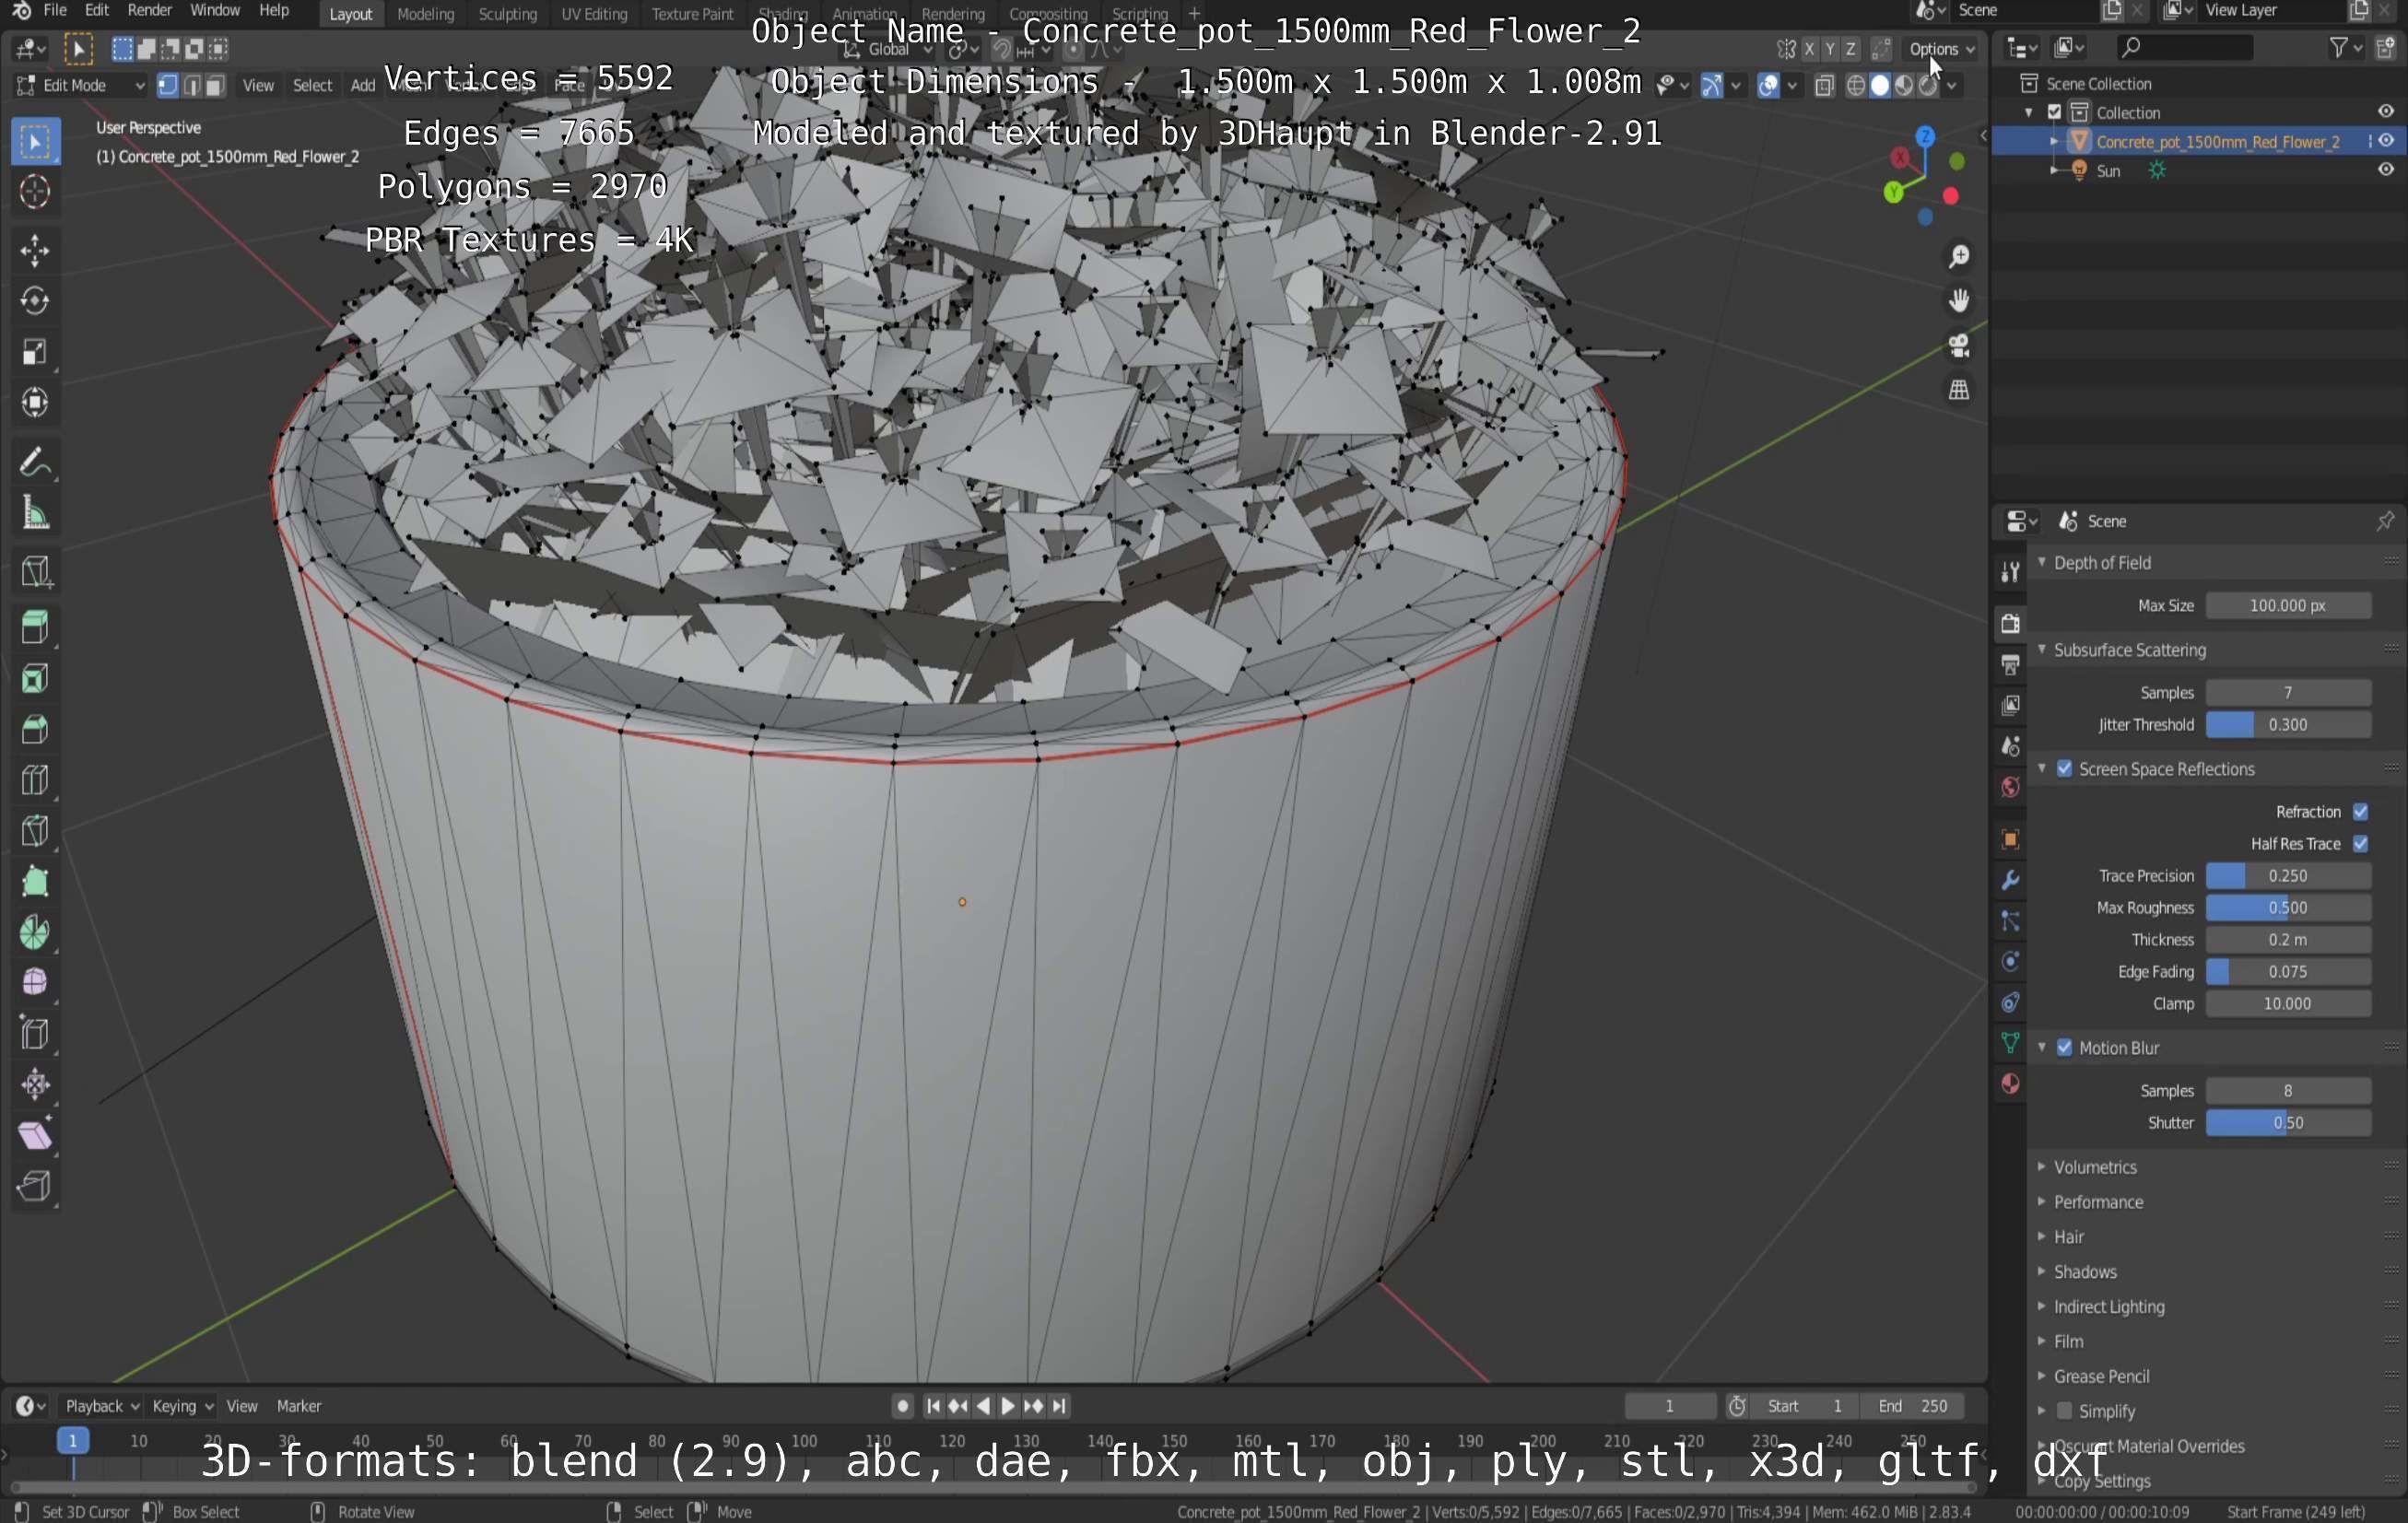Image resolution: width=2408 pixels, height=1523 pixels.
Task: Hide the Collection in outliner
Action: tap(2386, 112)
